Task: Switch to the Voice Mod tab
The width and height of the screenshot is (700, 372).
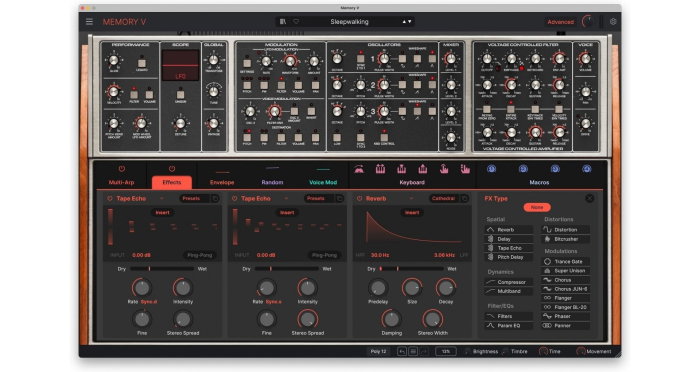Action: (323, 182)
